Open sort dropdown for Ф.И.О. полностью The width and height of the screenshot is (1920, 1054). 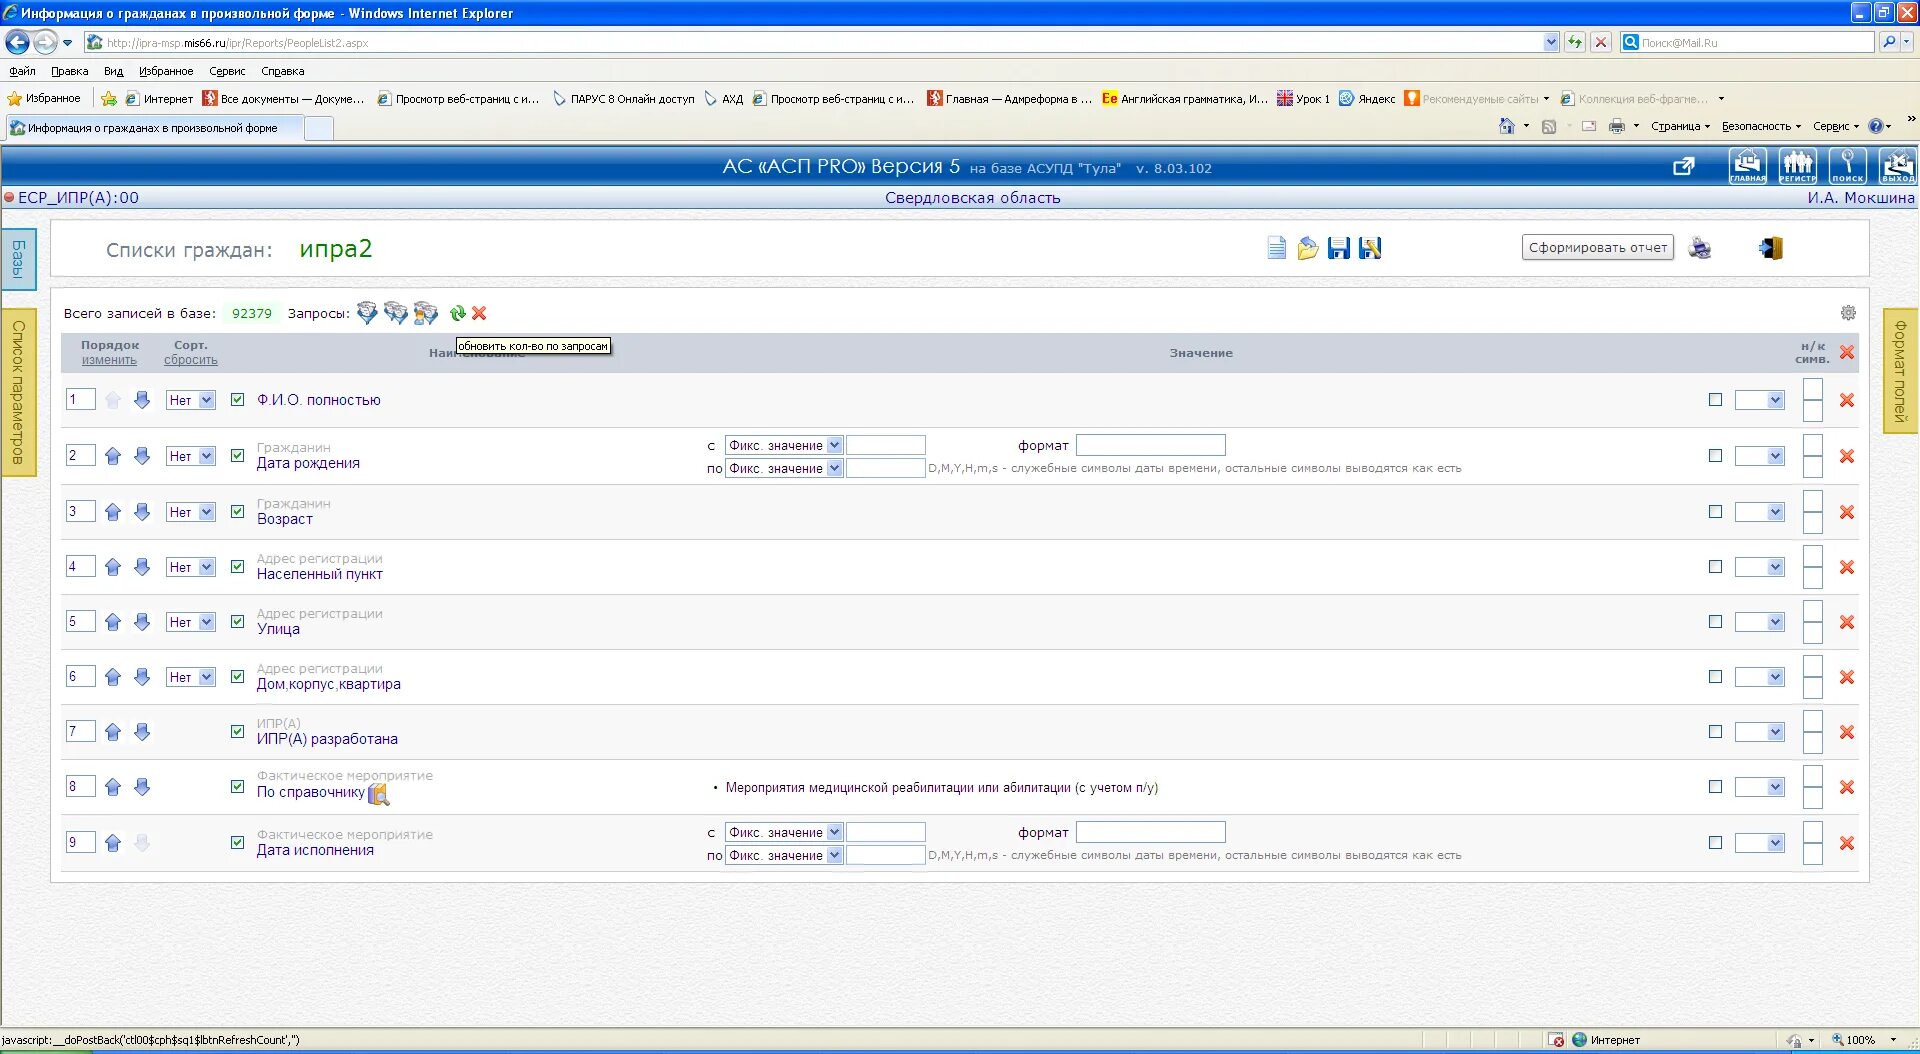coord(190,400)
